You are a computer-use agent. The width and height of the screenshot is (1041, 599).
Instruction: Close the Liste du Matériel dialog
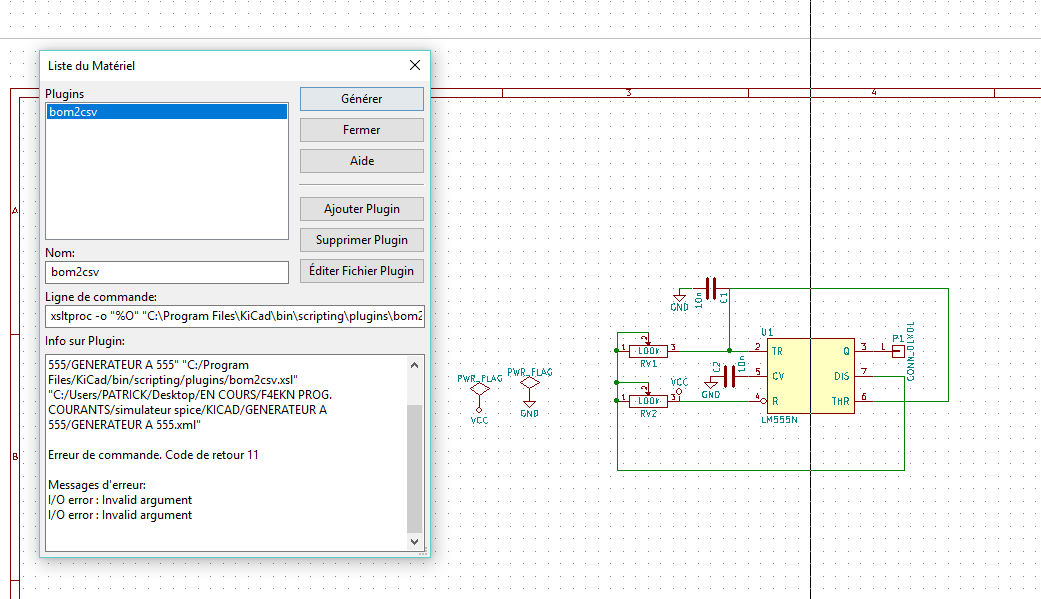coord(415,66)
